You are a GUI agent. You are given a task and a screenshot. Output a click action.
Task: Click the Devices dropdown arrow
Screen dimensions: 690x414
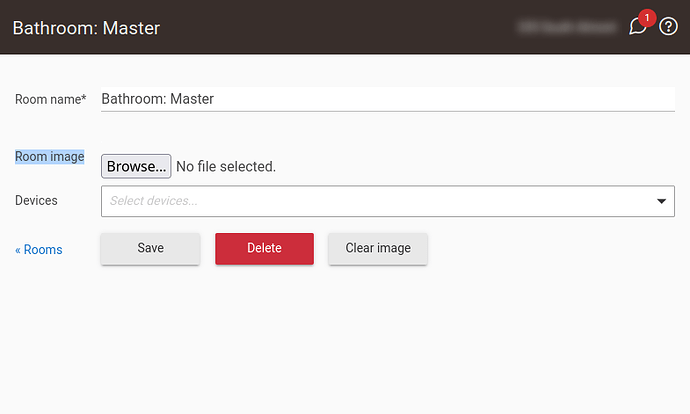click(661, 201)
